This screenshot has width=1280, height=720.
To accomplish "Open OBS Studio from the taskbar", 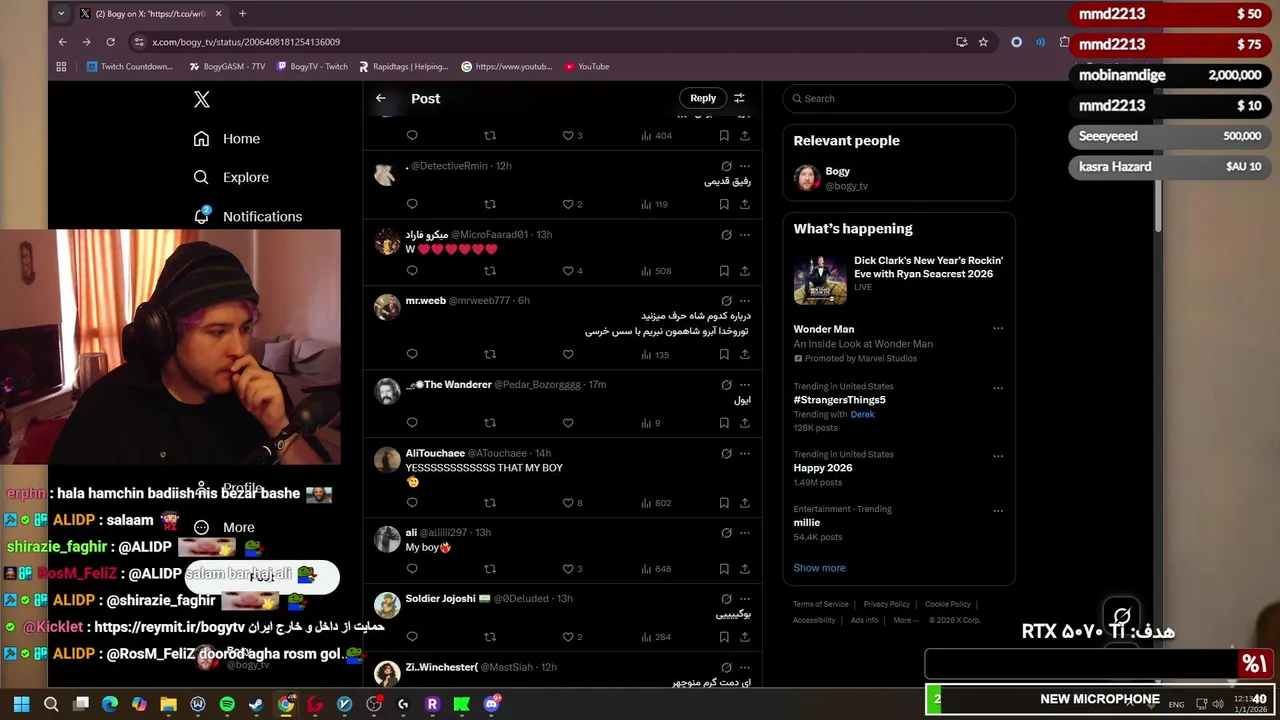I will tap(374, 704).
